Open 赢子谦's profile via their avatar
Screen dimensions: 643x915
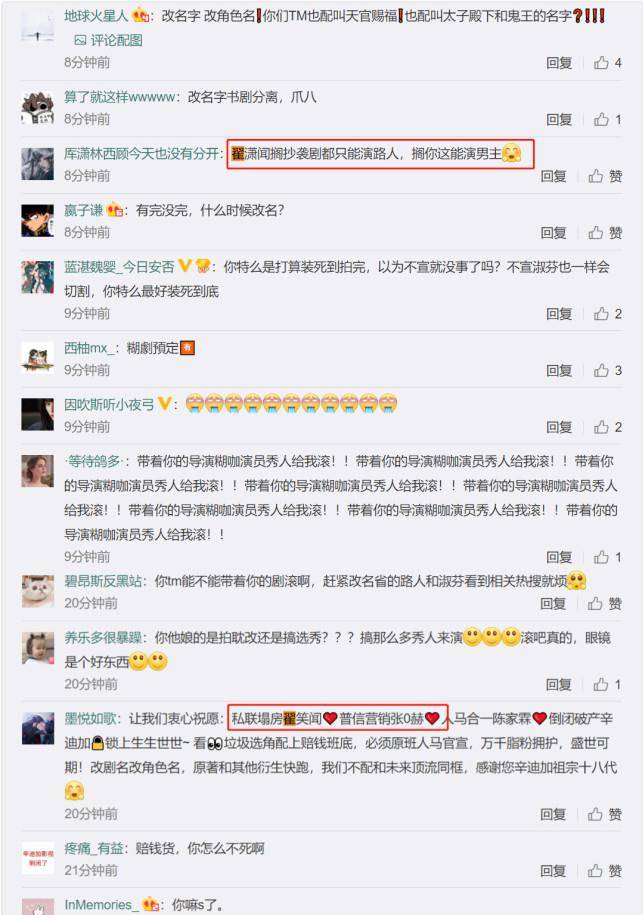[37, 220]
